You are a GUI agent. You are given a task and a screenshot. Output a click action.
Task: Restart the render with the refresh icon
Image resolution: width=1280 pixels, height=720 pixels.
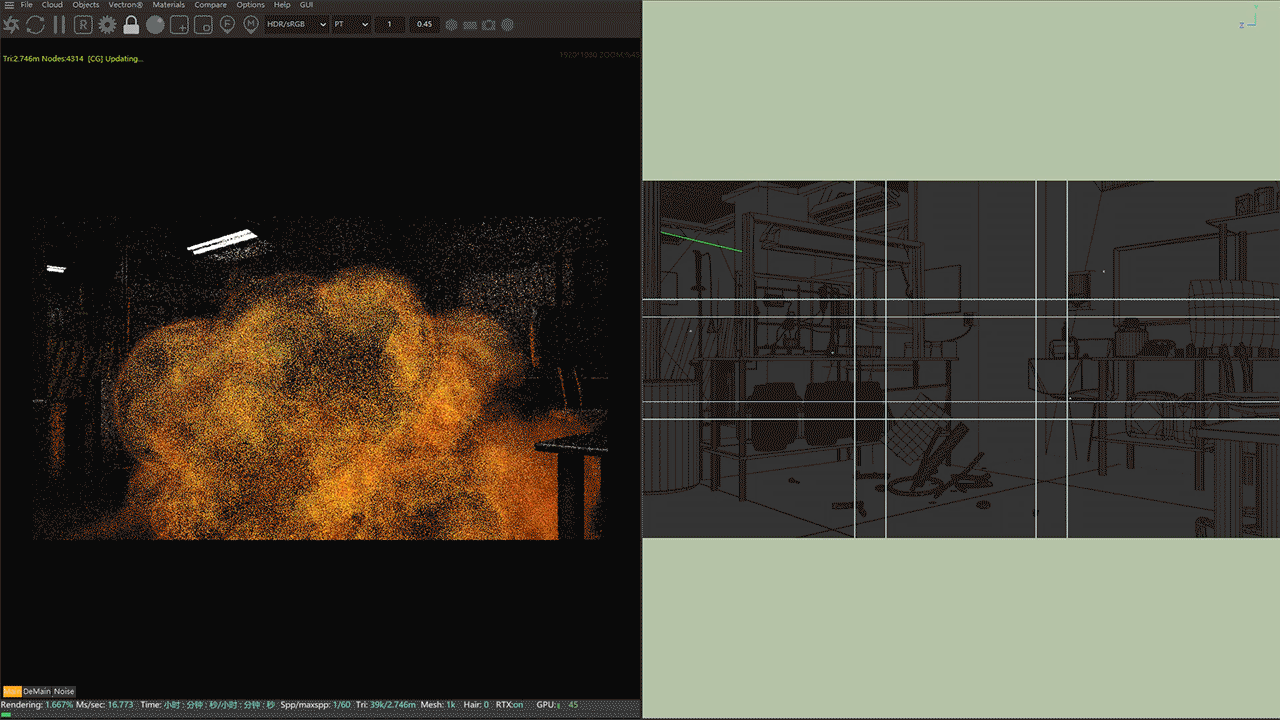(35, 25)
